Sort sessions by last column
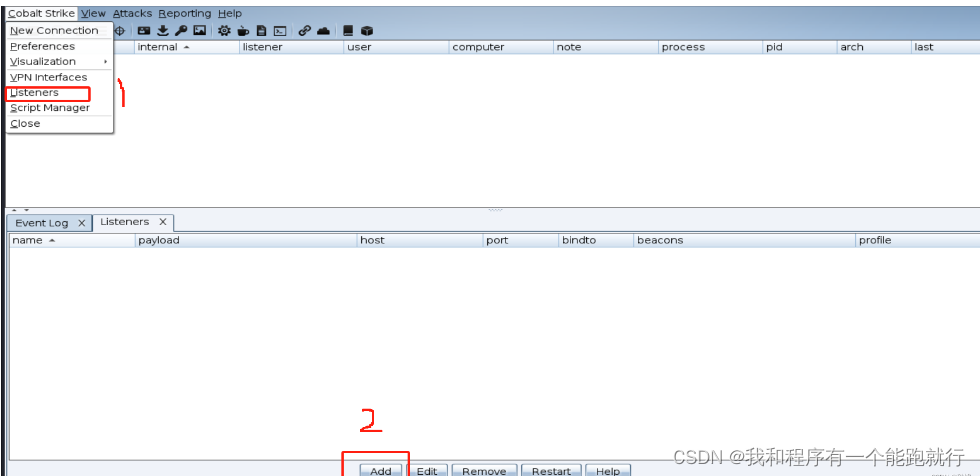The height and width of the screenshot is (476, 980). click(946, 47)
